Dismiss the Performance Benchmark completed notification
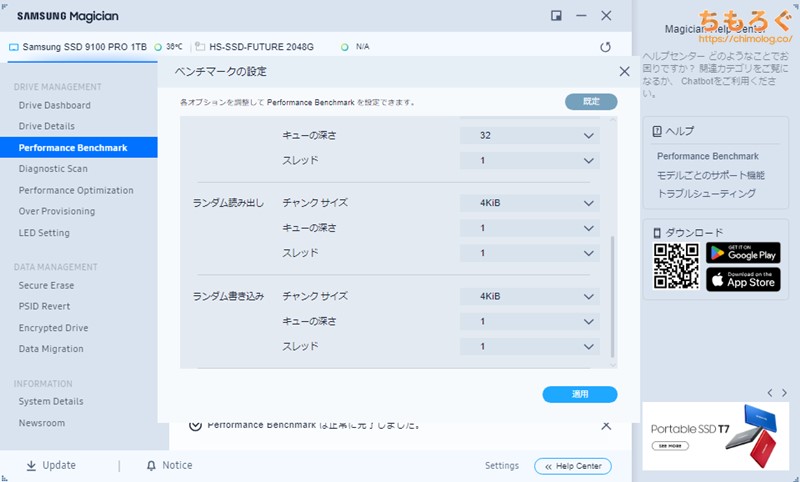Viewport: 800px width, 482px height. (x=606, y=425)
